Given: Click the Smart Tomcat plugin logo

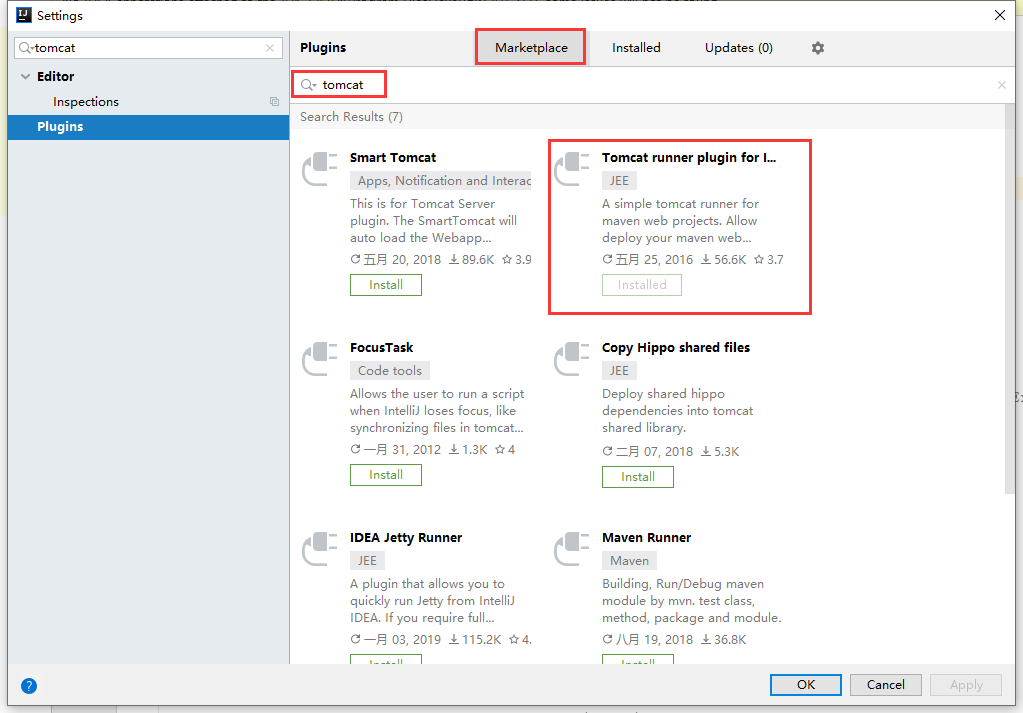Looking at the screenshot, I should (x=318, y=168).
